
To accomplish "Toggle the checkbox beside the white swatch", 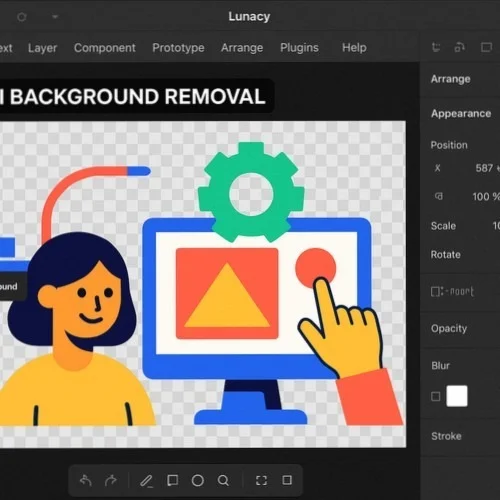I will coord(436,396).
